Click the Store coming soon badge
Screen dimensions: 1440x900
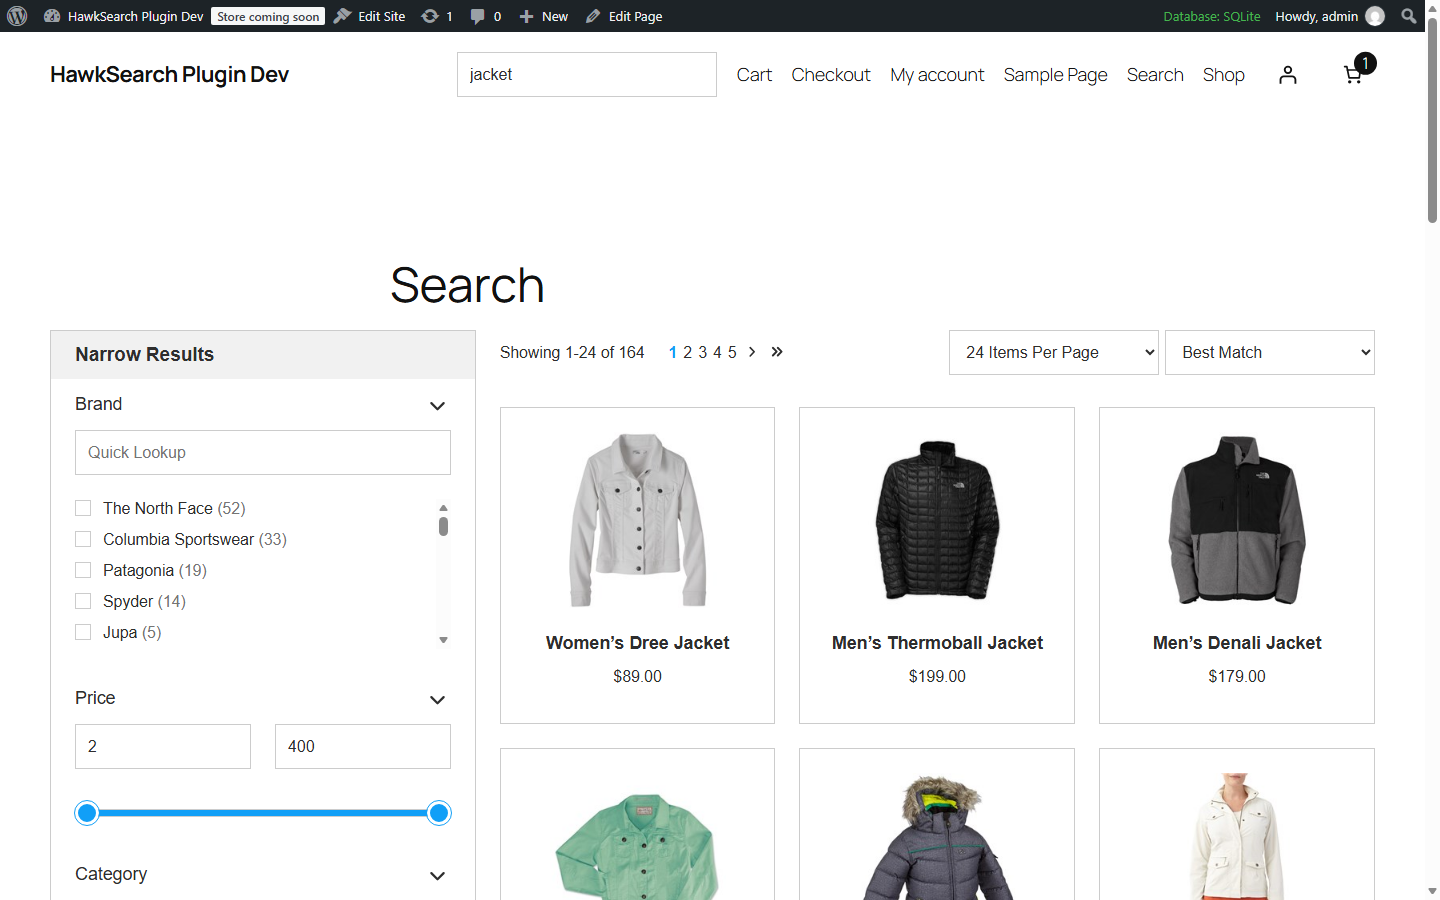tap(268, 16)
